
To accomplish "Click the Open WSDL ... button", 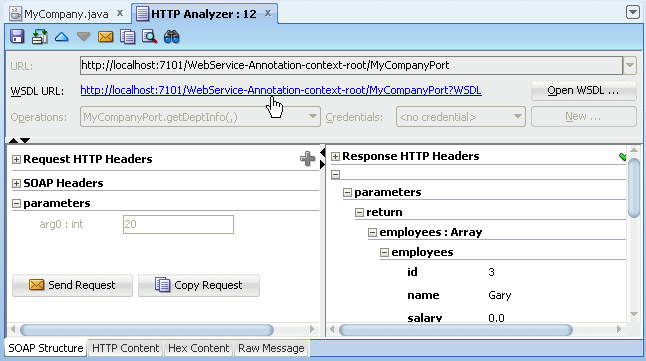I will (583, 91).
